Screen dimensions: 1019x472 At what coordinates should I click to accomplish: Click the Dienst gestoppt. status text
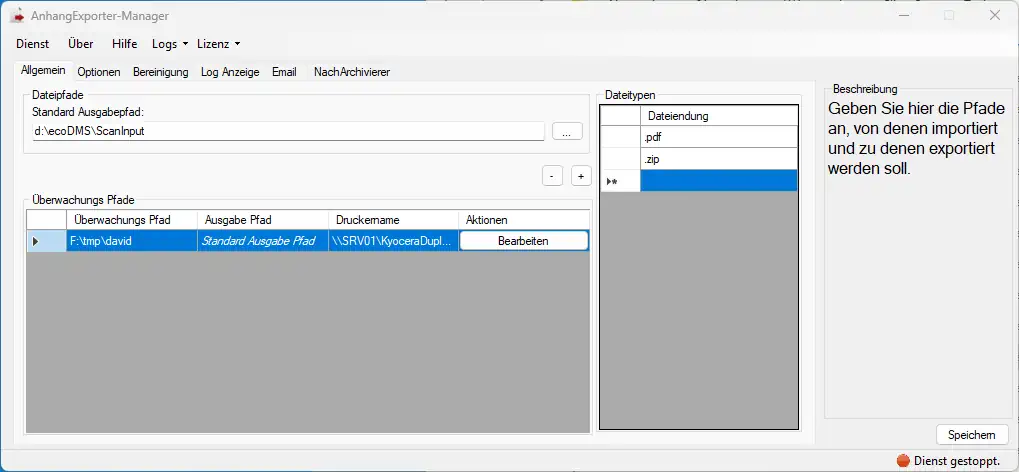[x=957, y=460]
